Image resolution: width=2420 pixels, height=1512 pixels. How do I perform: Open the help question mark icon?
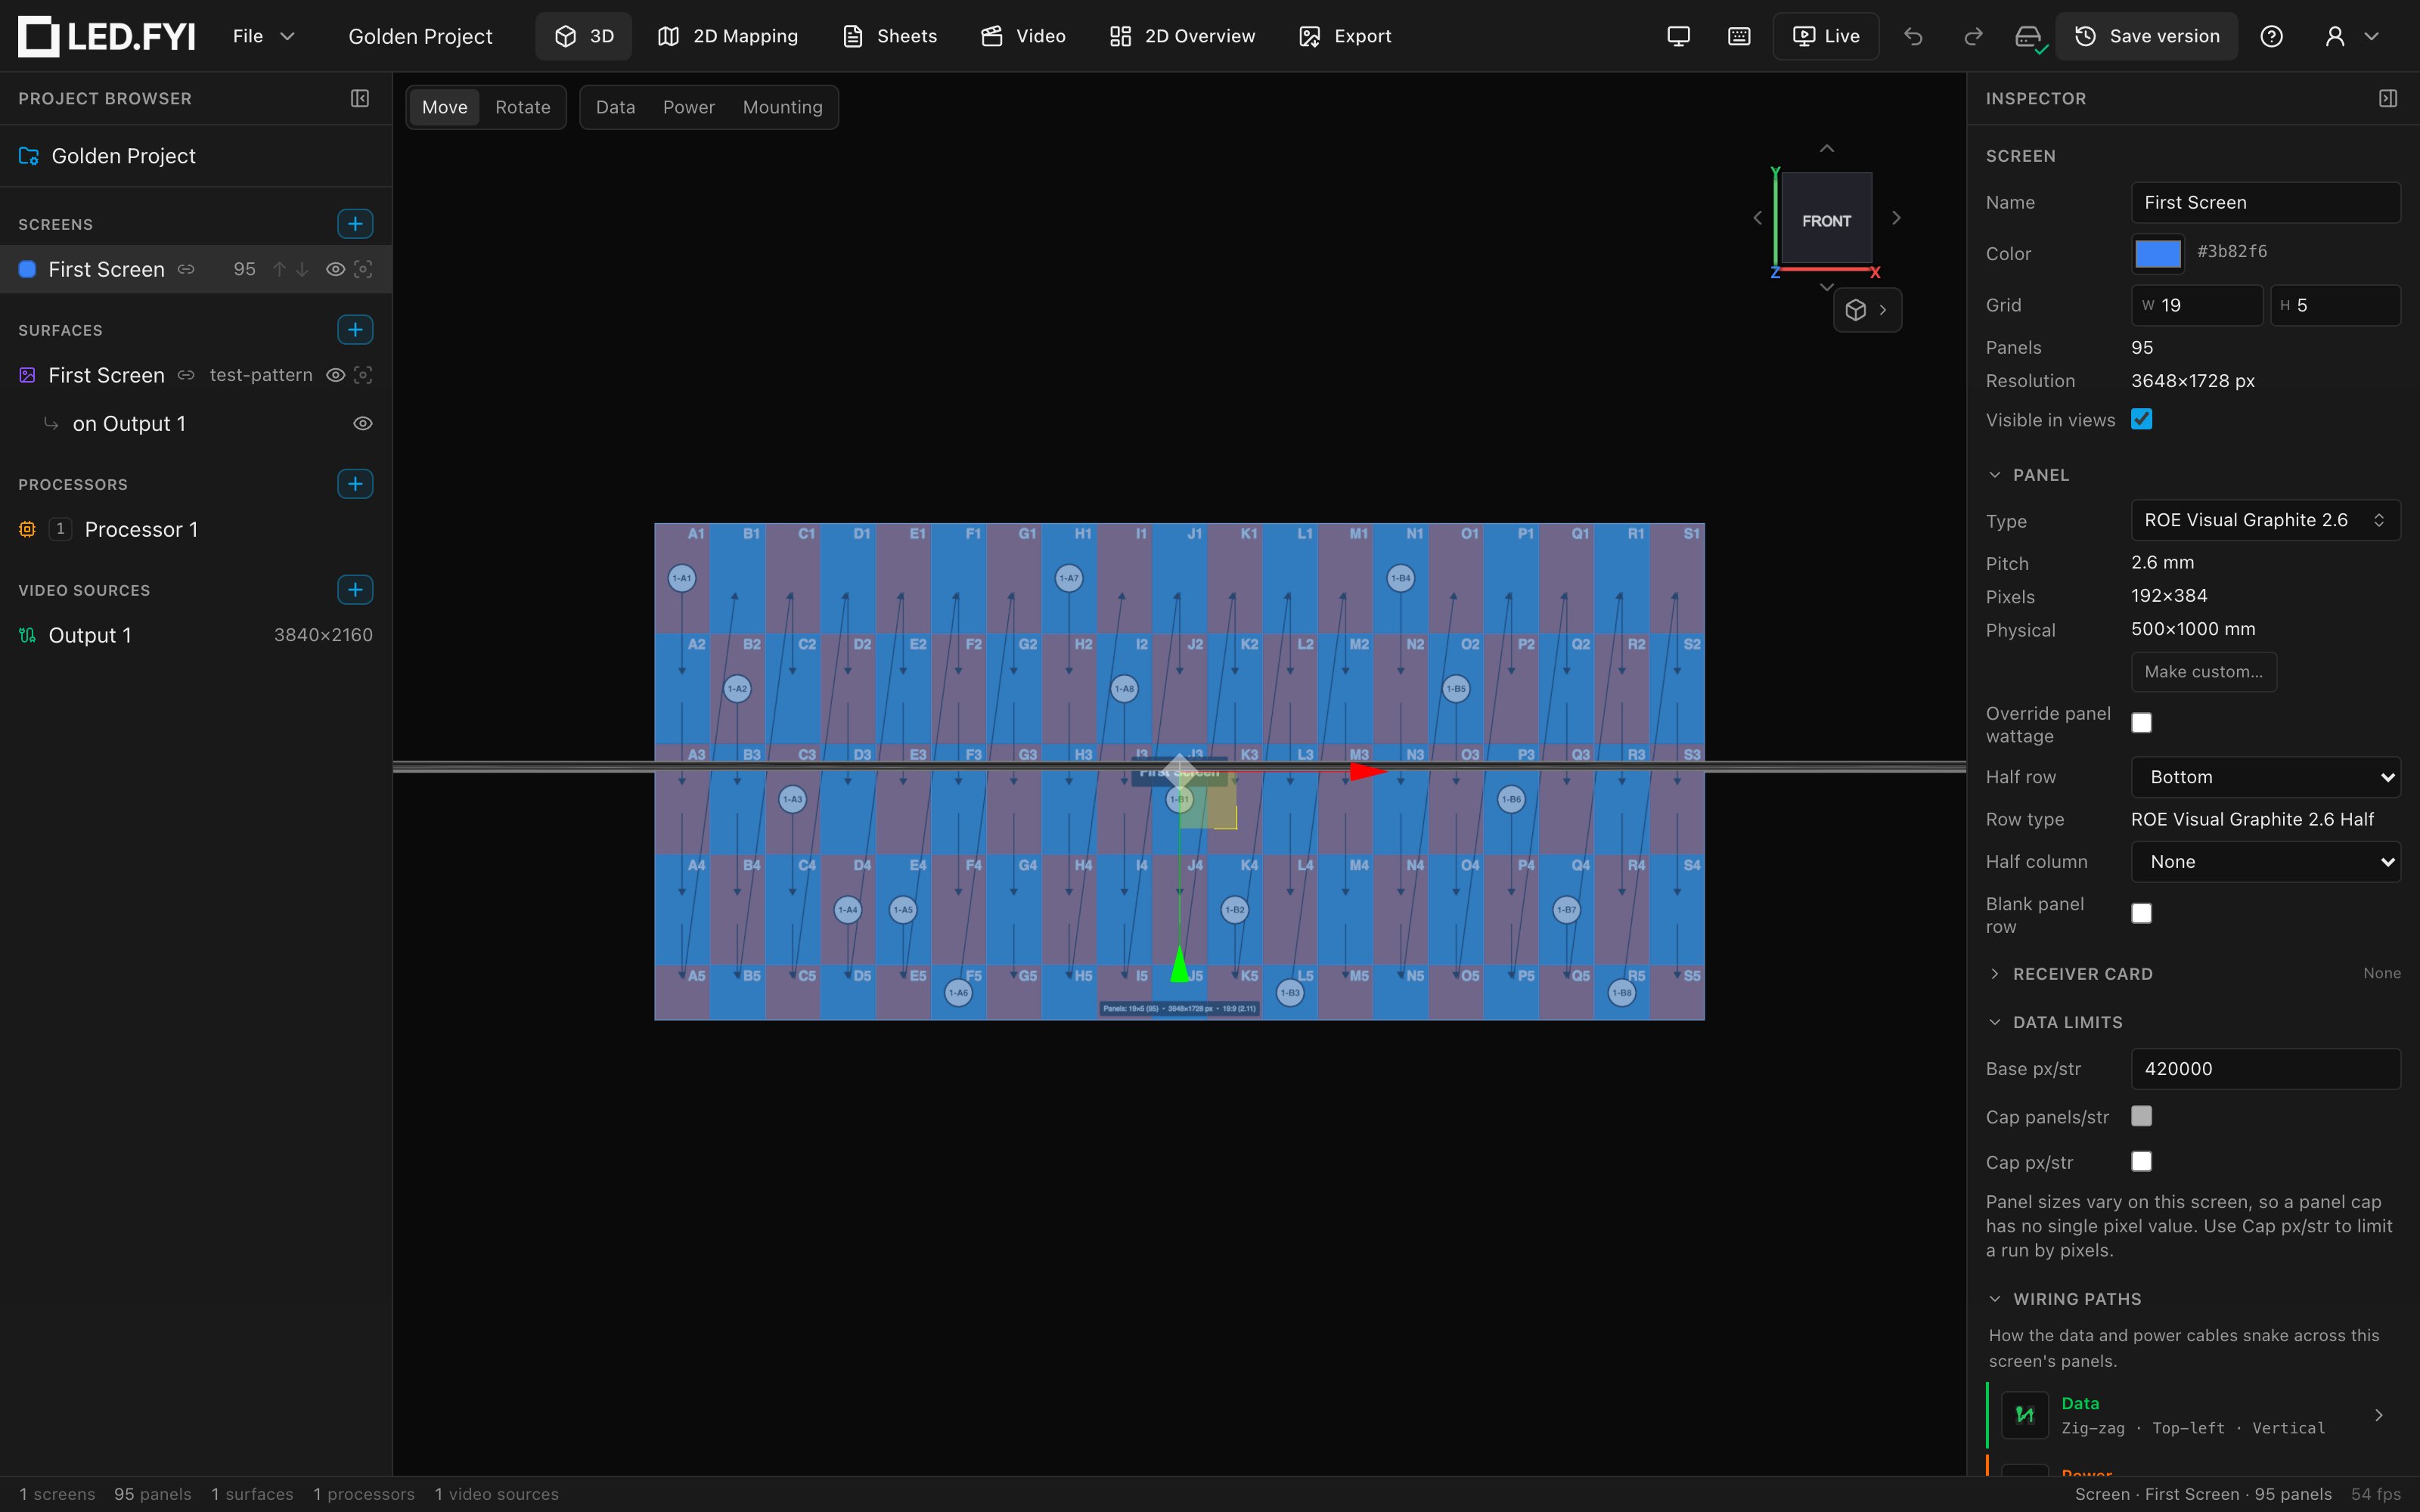point(2272,36)
